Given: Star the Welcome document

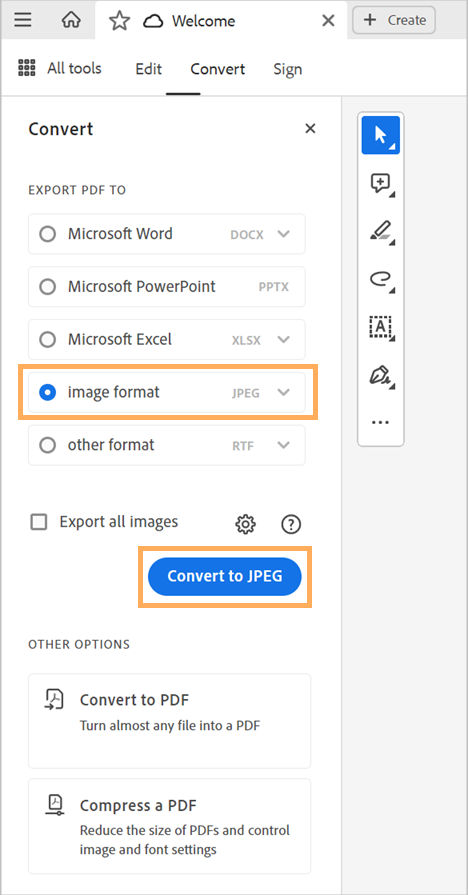Looking at the screenshot, I should click(119, 21).
